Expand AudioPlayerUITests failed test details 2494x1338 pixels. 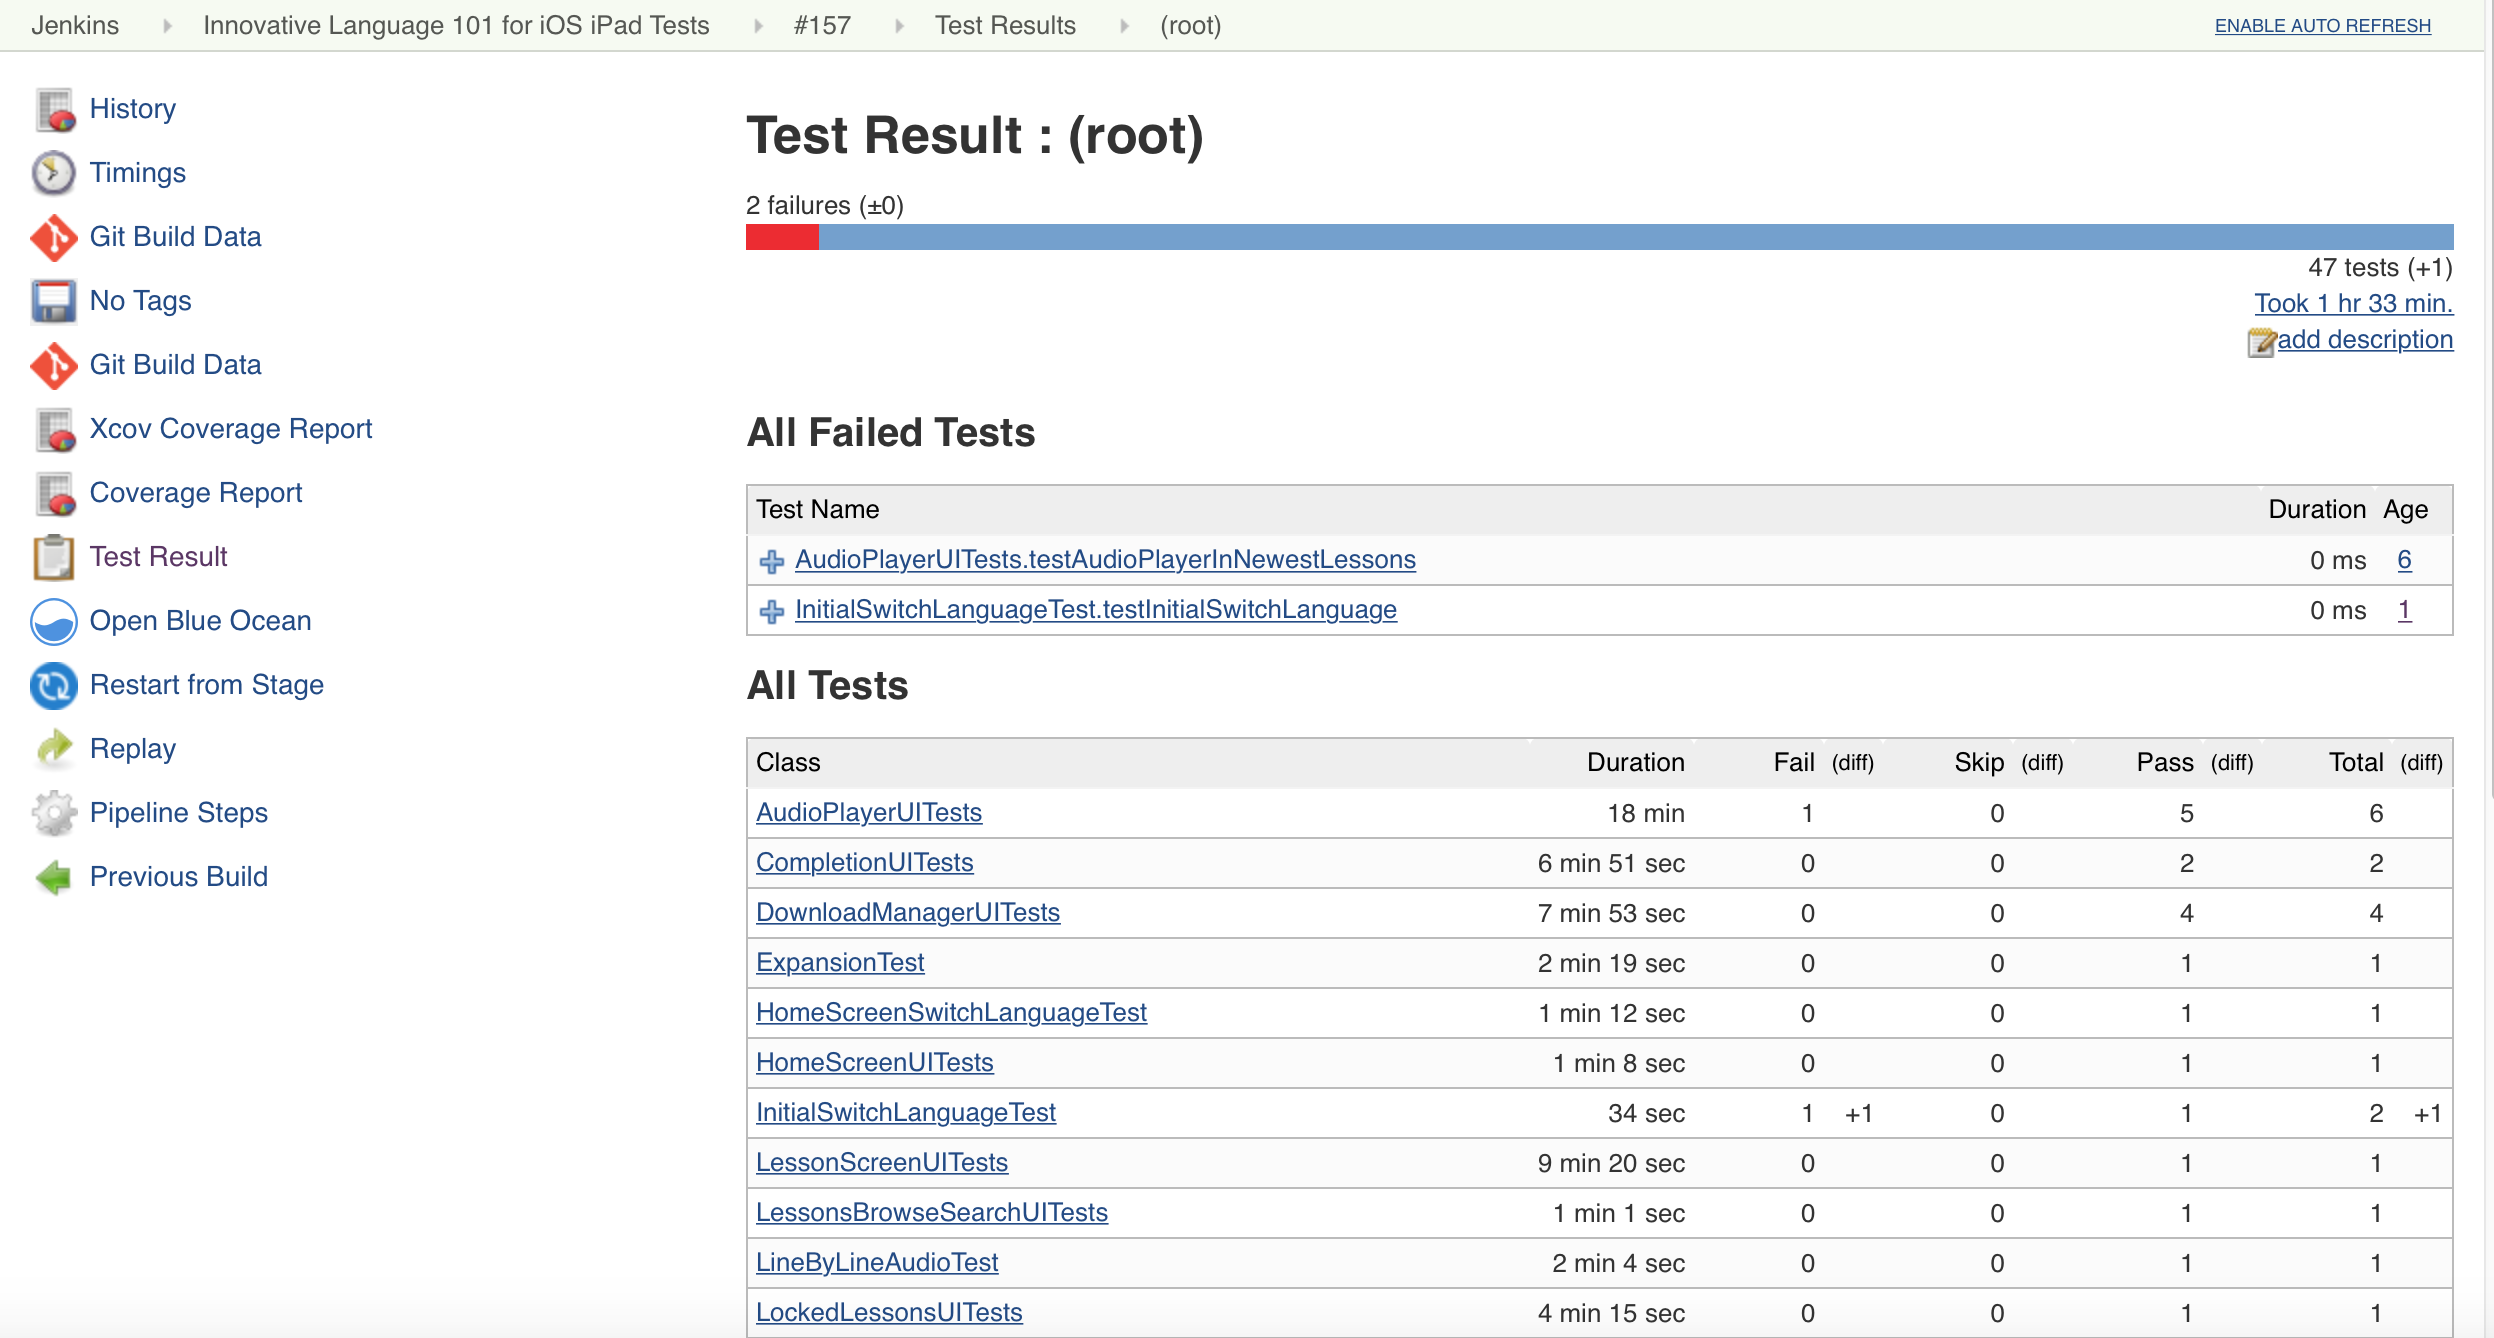771,561
